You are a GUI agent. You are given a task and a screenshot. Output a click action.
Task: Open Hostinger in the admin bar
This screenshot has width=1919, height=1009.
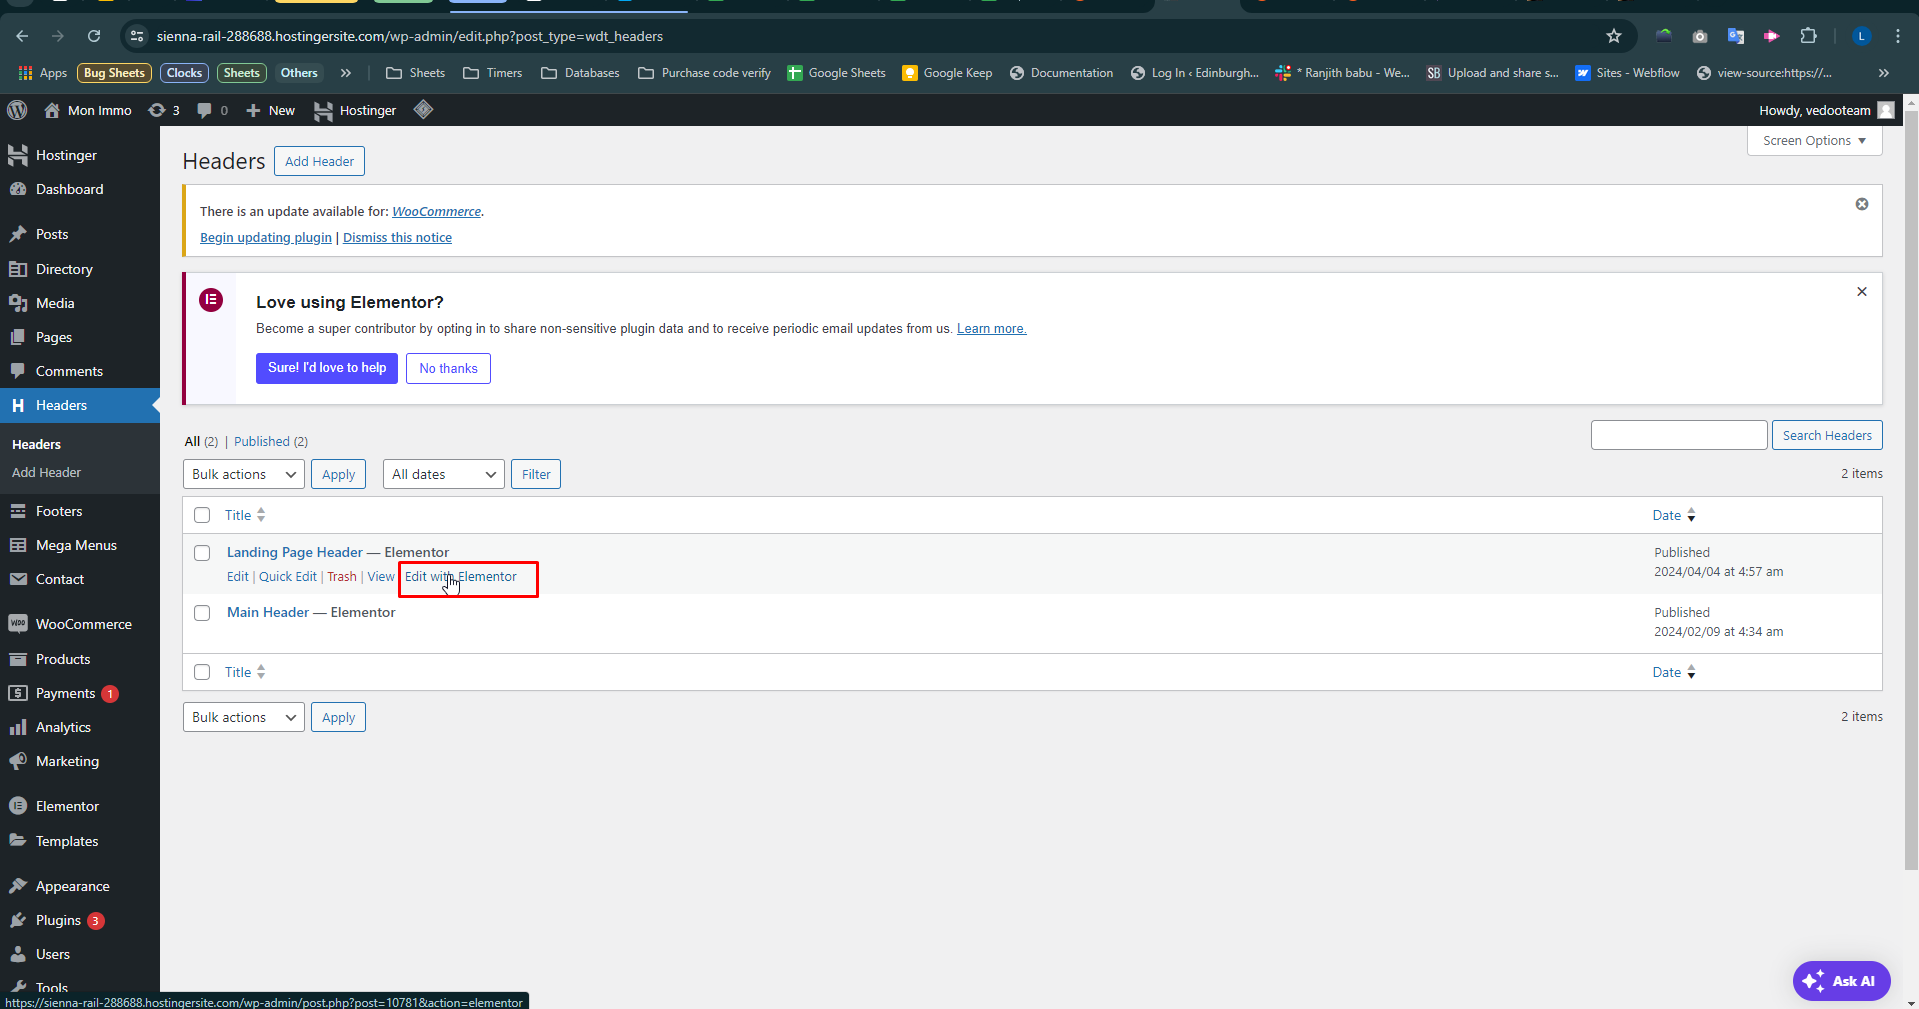coord(355,110)
